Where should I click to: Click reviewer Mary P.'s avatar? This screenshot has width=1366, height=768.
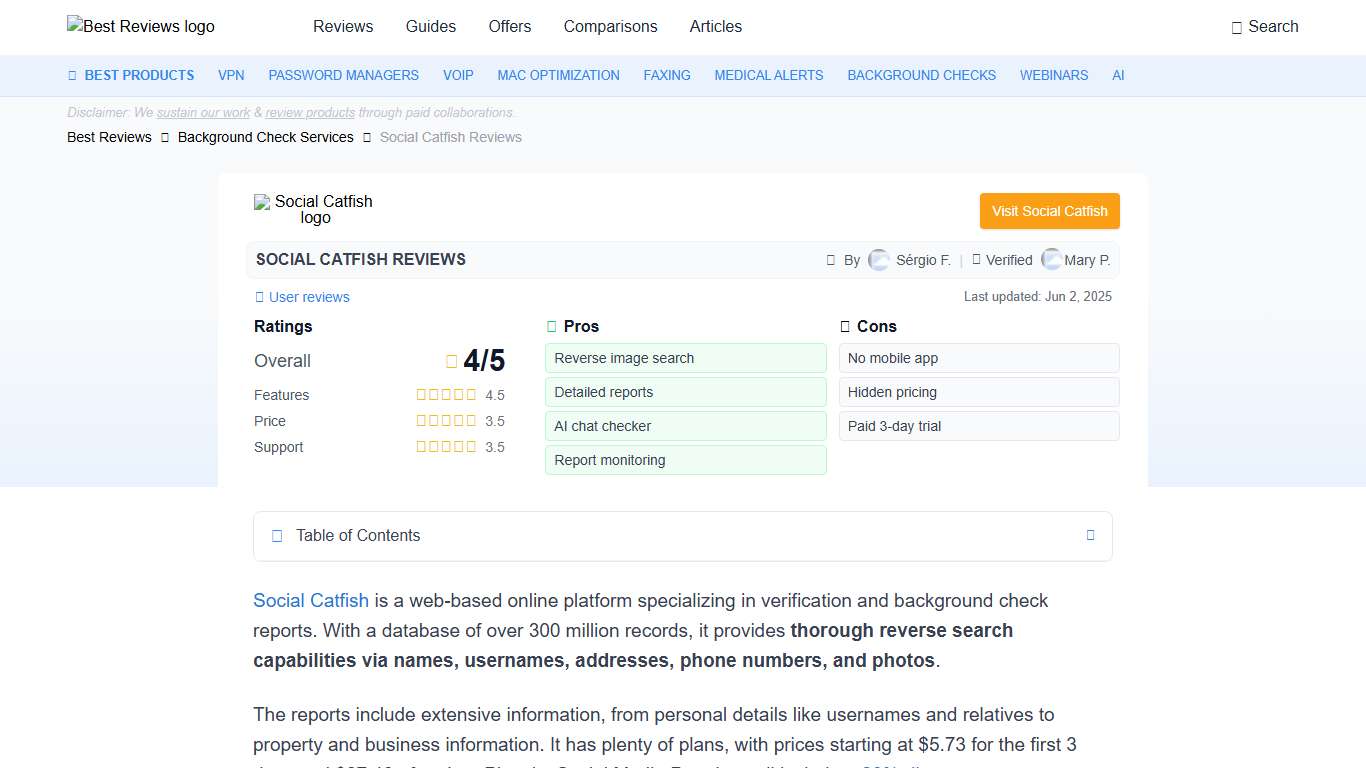[1052, 259]
